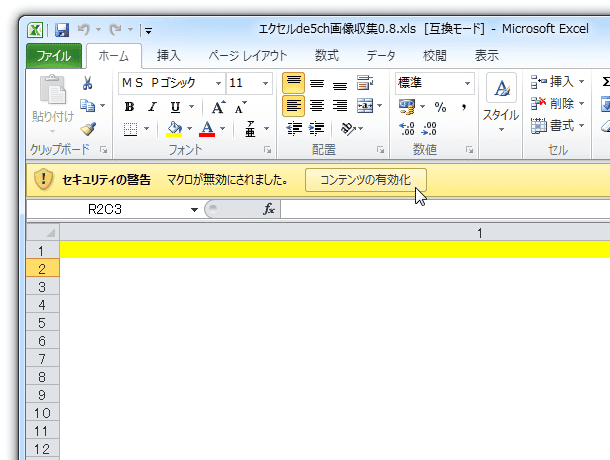Click the text orientation icon
Screen dimensions: 610x460
348,128
